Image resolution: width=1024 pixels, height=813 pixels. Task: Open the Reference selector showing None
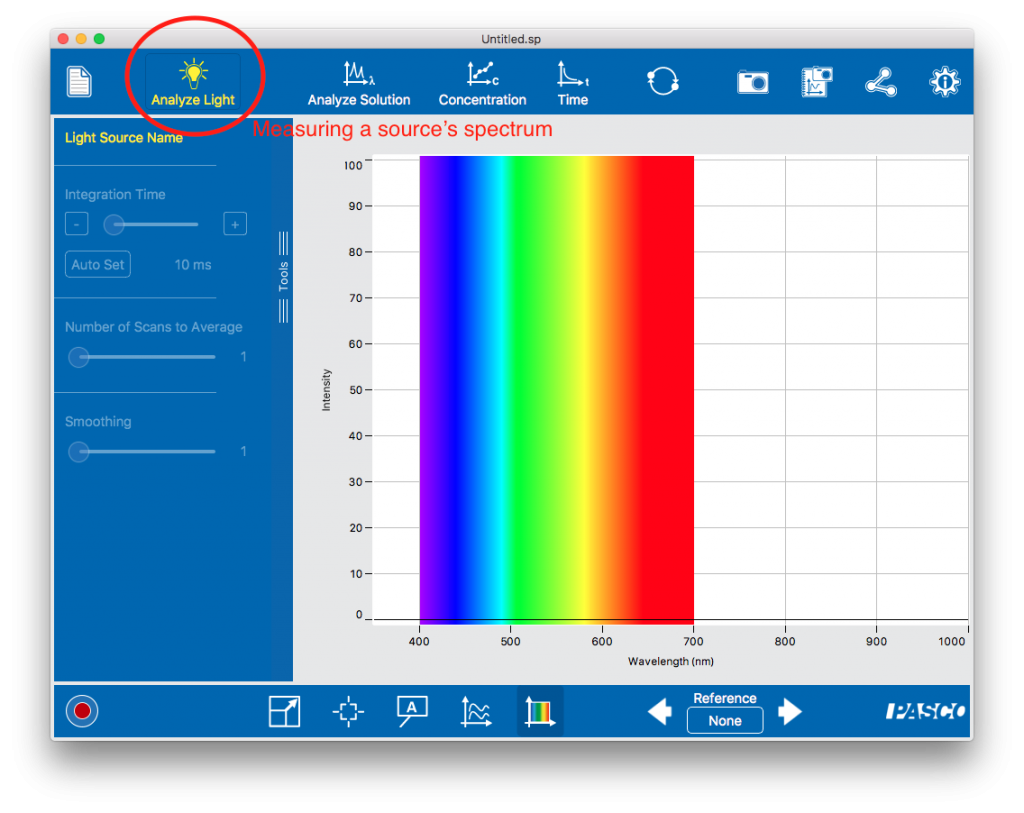pyautogui.click(x=724, y=720)
